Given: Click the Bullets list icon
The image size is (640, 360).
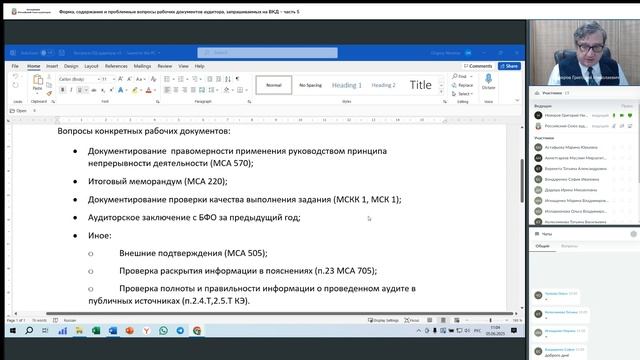Looking at the screenshot, I should click(167, 79).
